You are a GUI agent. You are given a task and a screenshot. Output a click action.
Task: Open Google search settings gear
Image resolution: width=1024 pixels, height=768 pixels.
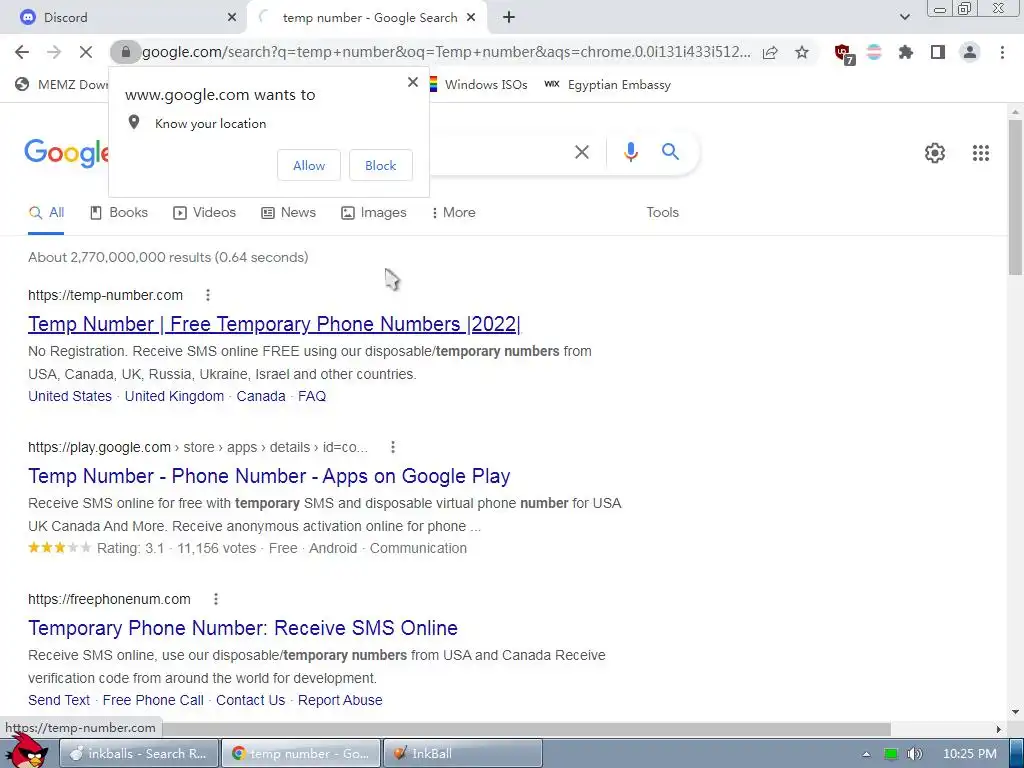[x=935, y=153]
